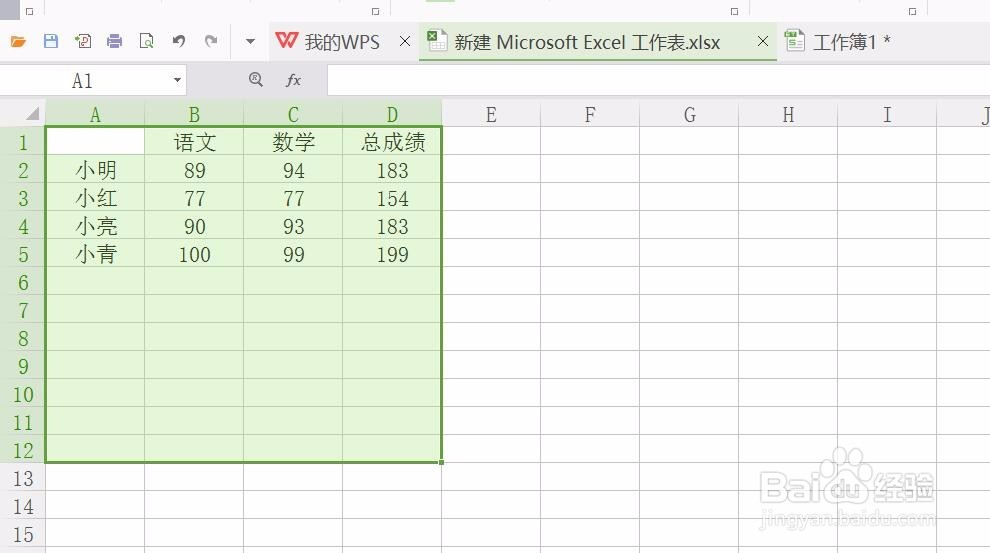Click cell containing 语文

click(x=194, y=142)
